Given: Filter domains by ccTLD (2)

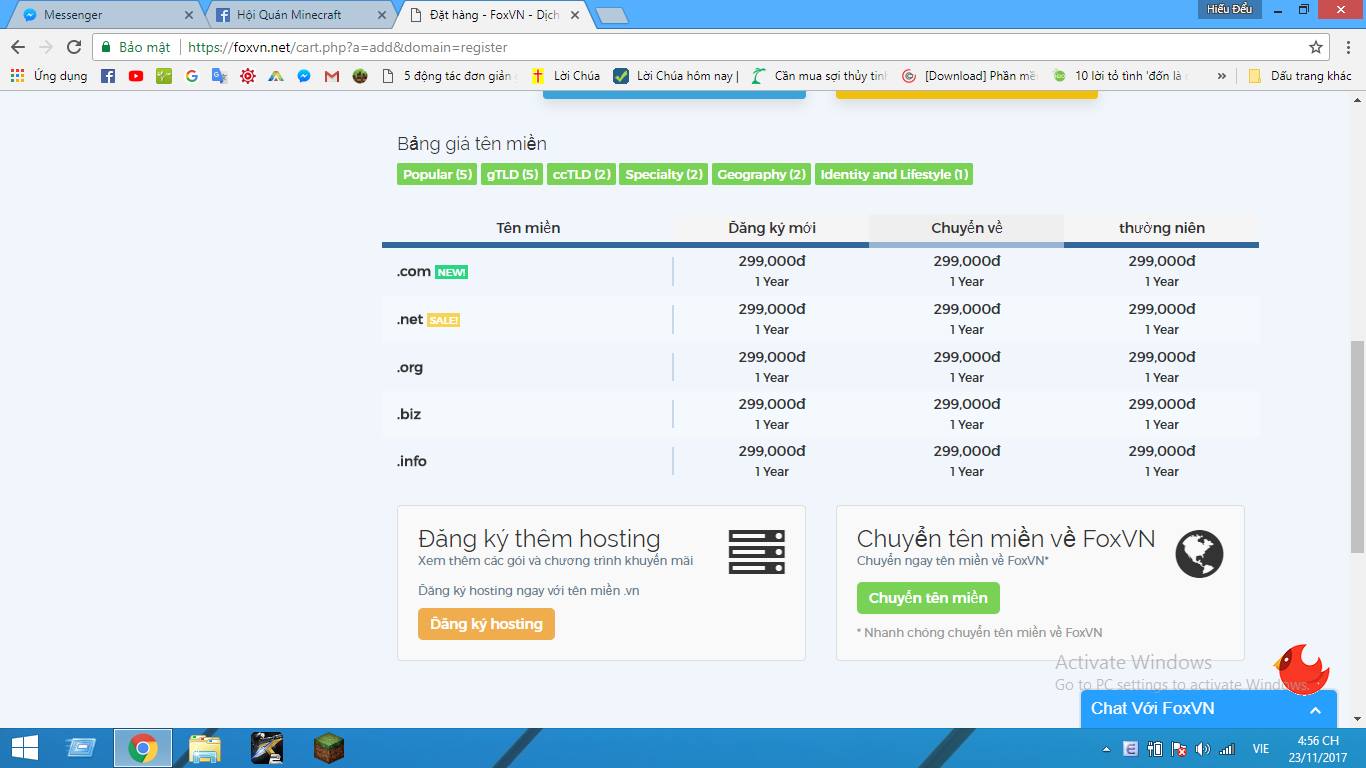Looking at the screenshot, I should click(x=581, y=175).
